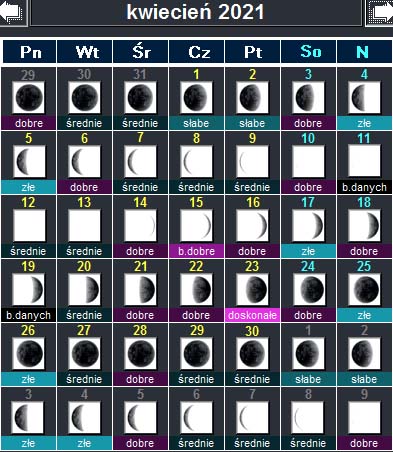Click 'dobre' rating under day 10
393x452 pixels.
(x=308, y=187)
